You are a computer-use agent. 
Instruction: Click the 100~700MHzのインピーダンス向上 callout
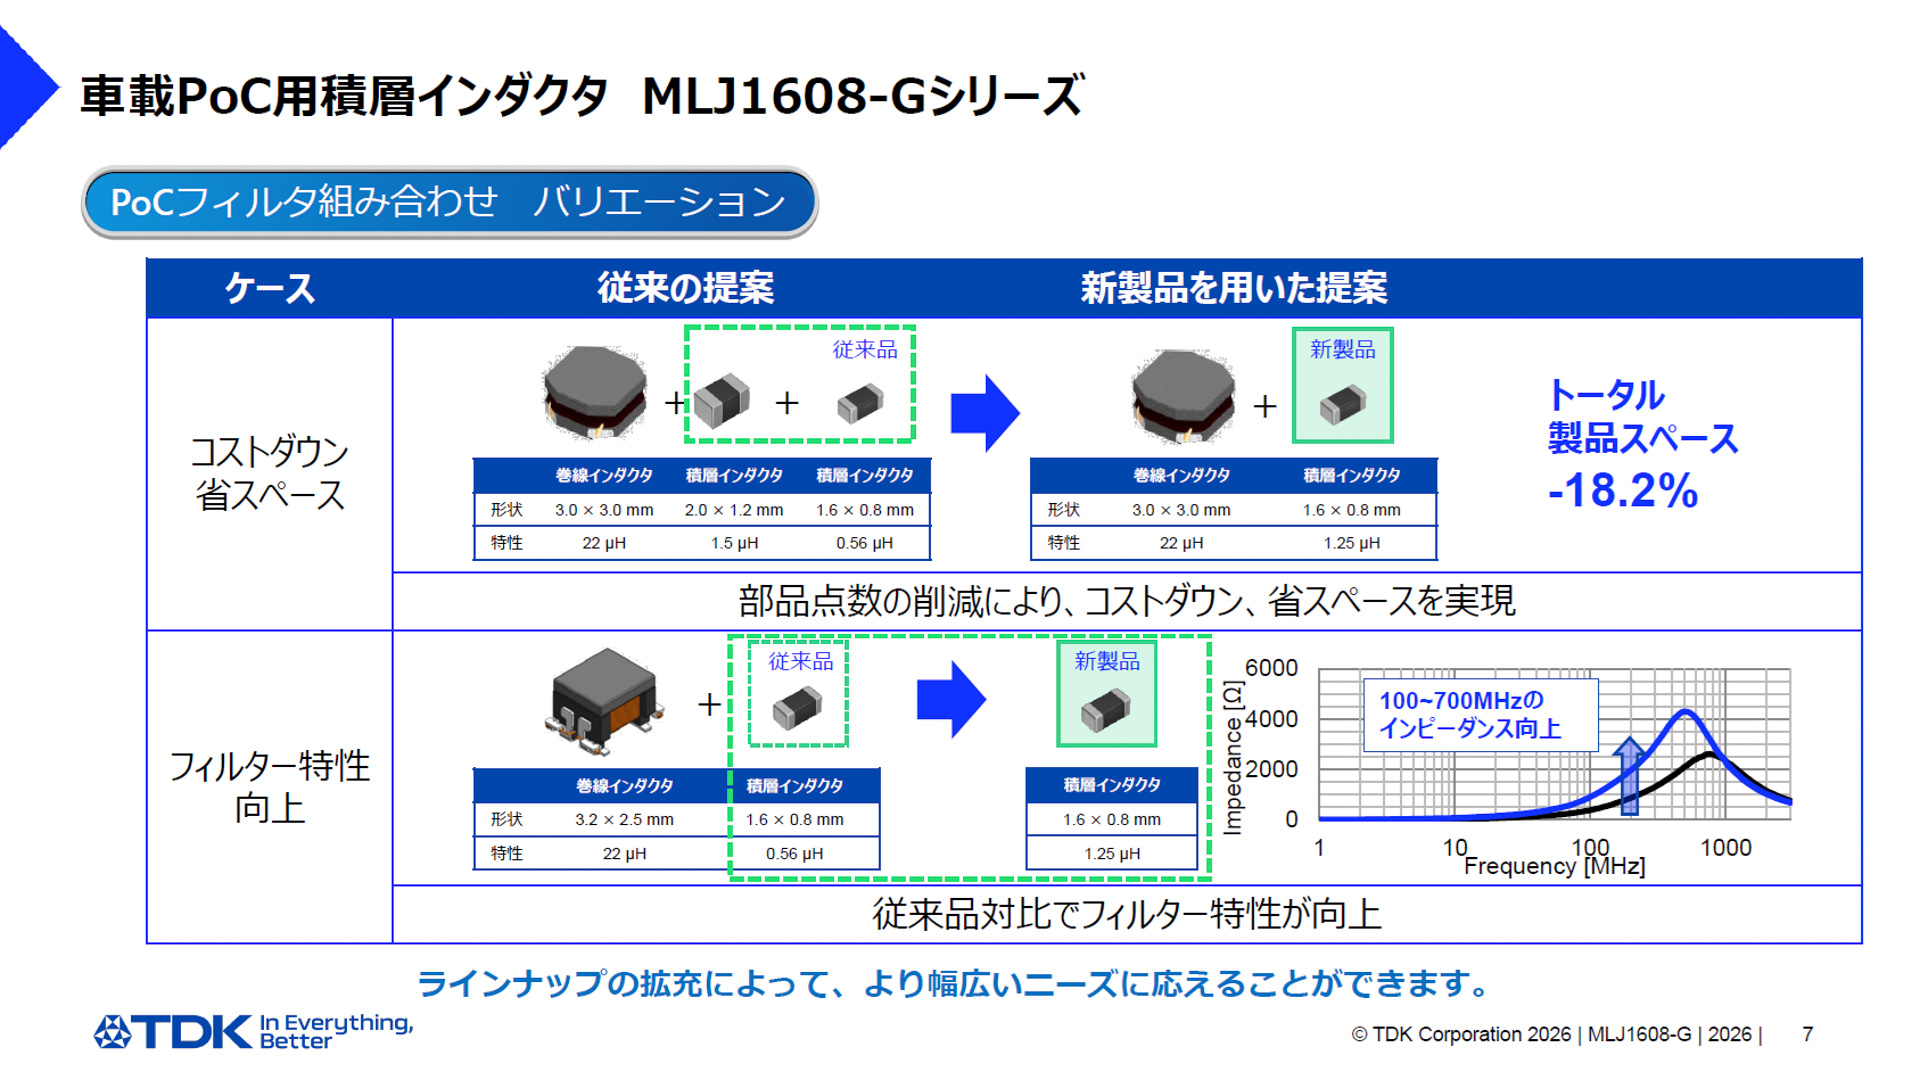pyautogui.click(x=1480, y=715)
